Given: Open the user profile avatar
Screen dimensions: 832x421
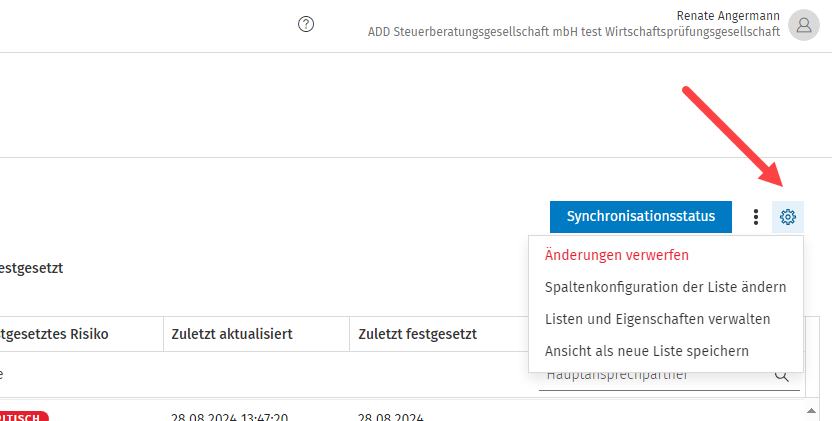Looking at the screenshot, I should point(803,25).
